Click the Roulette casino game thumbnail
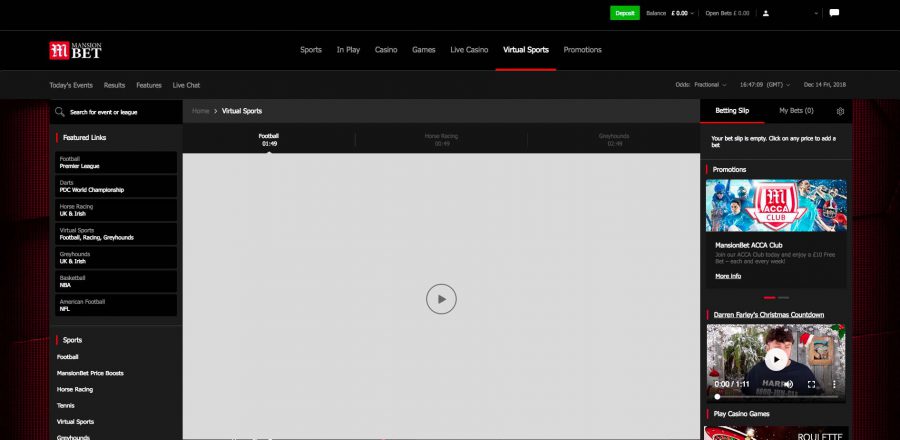Viewport: 900px width, 440px height. pyautogui.click(x=776, y=433)
